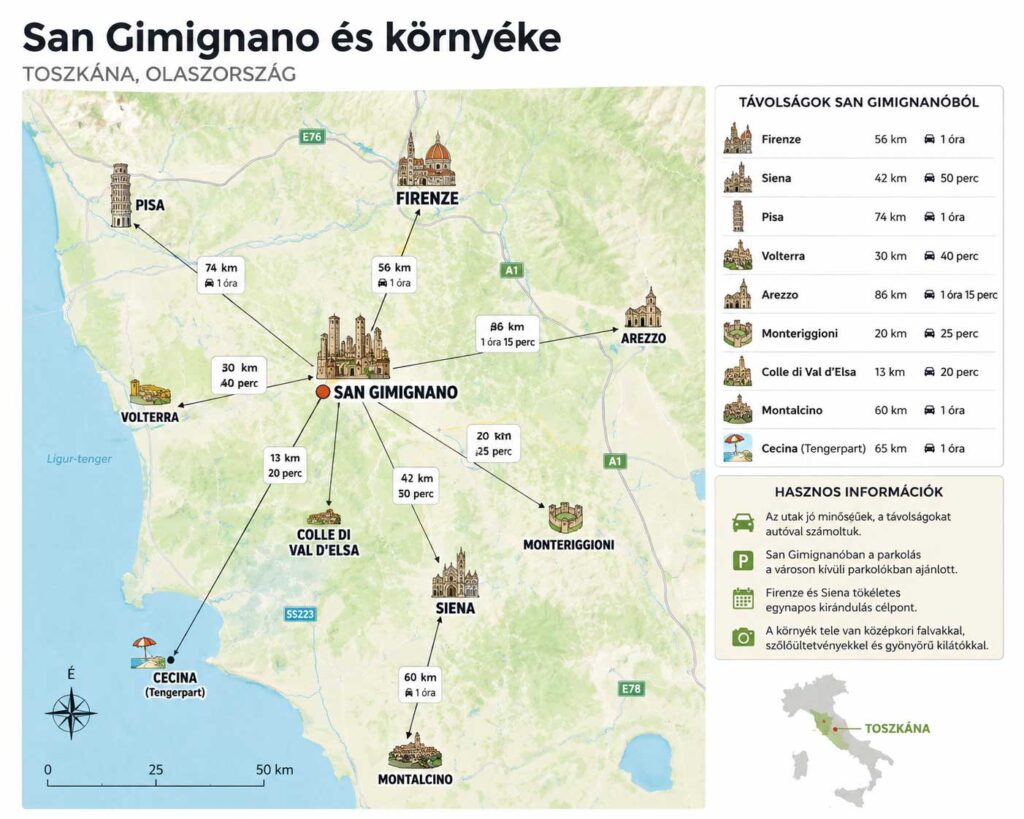Click the 74 km distance label toward Pisa
The image size is (1024, 819).
click(x=221, y=275)
